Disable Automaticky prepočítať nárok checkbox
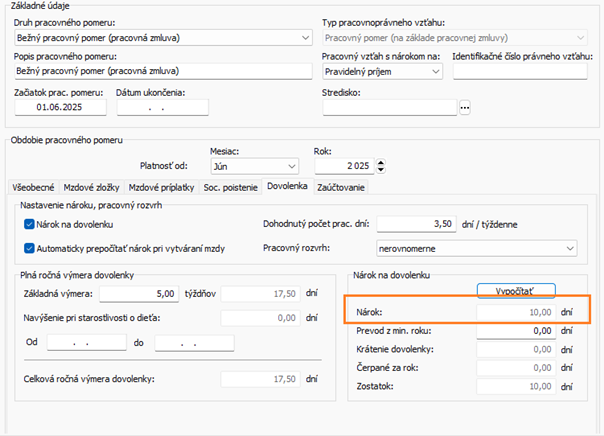This screenshot has height=436, width=604. tap(29, 248)
